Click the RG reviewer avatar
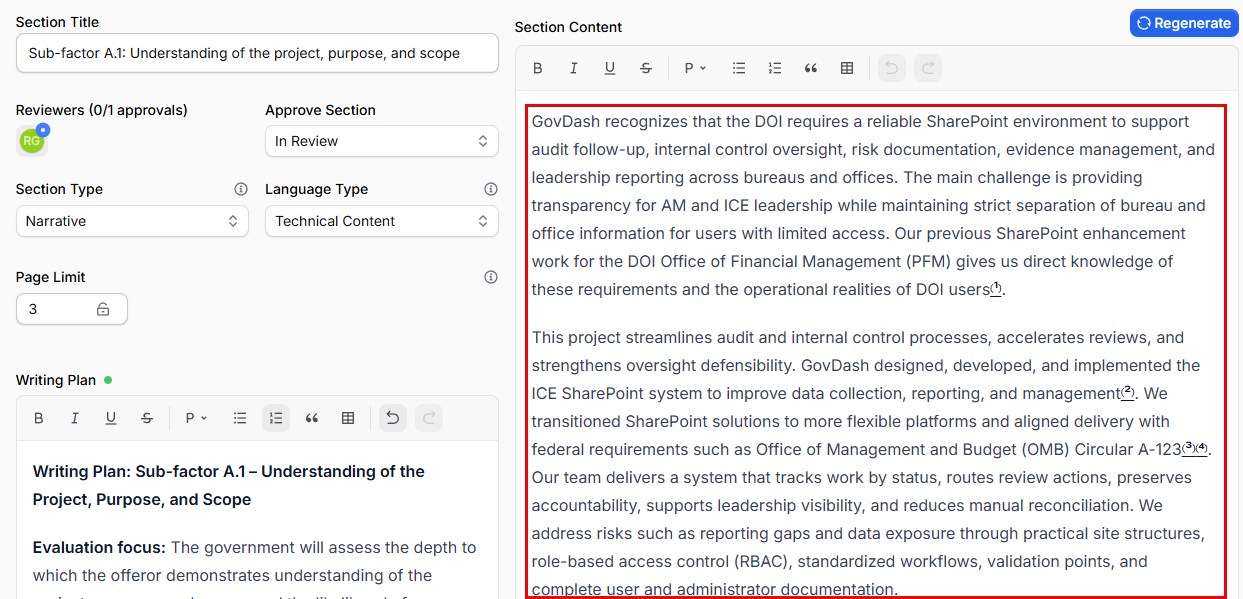Screen dimensions: 1243x599 (32, 141)
